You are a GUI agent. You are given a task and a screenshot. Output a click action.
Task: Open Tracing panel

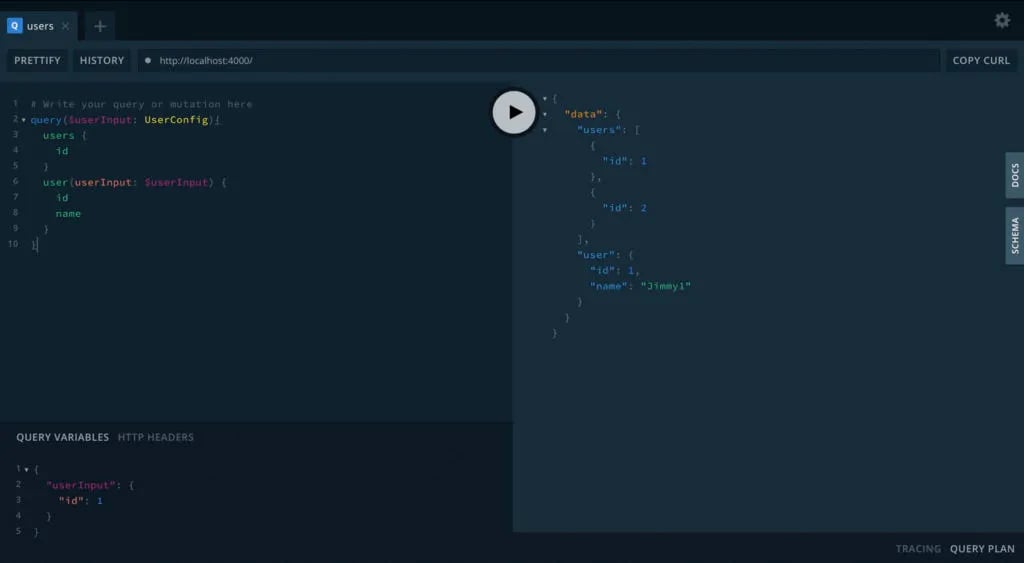918,549
